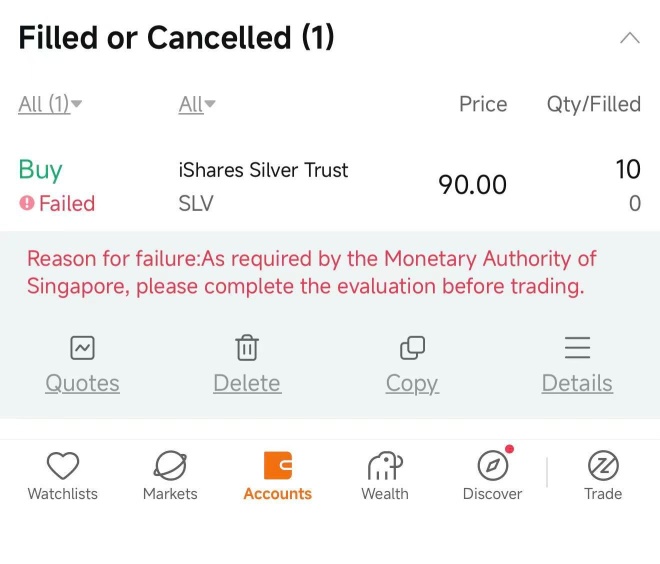This screenshot has width=660, height=564.
Task: Tap the Delete trash can icon
Action: click(x=247, y=348)
